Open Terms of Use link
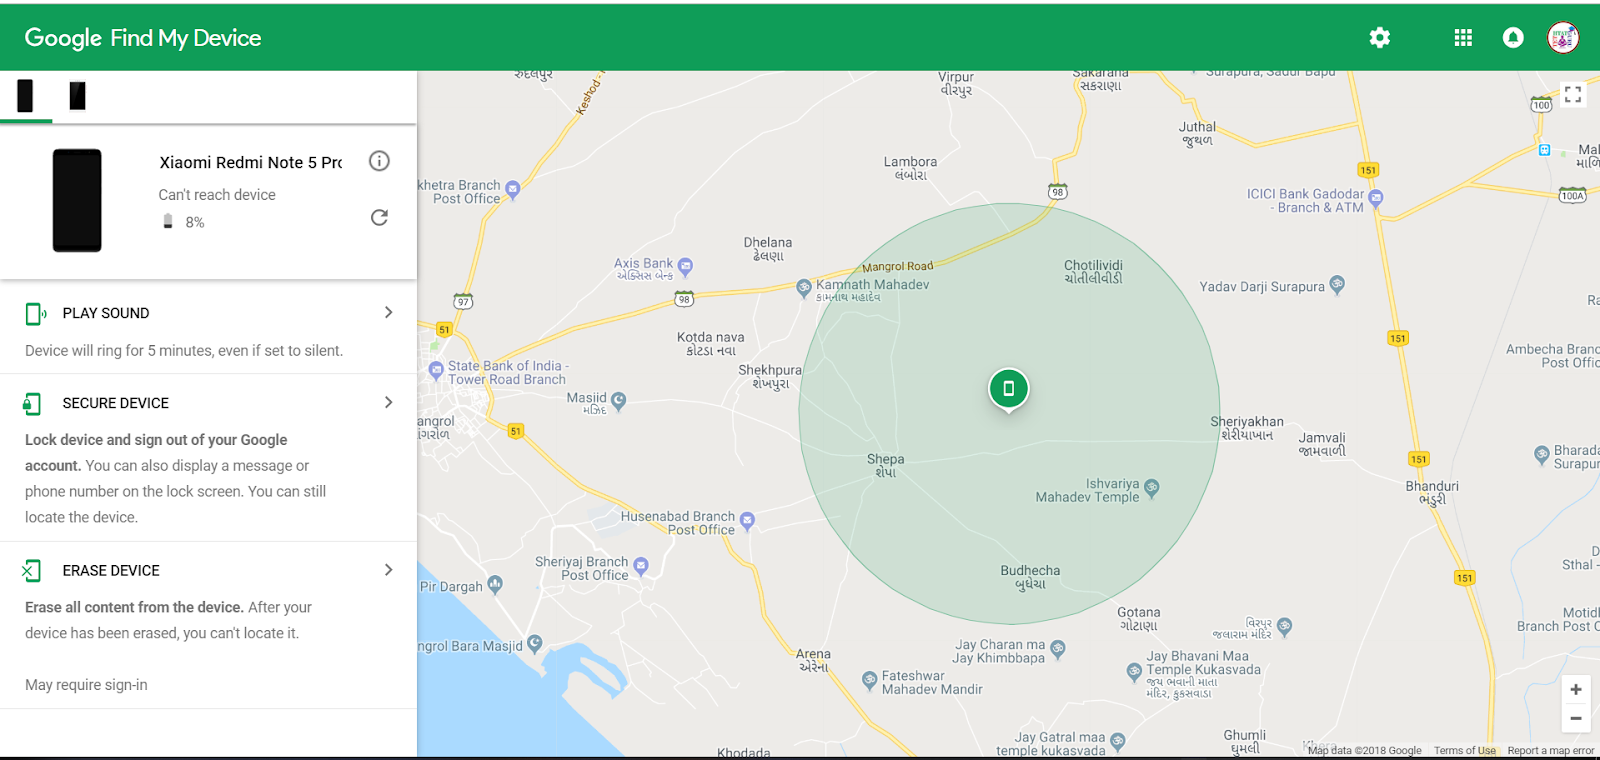Image resolution: width=1600 pixels, height=760 pixels. pyautogui.click(x=1465, y=751)
